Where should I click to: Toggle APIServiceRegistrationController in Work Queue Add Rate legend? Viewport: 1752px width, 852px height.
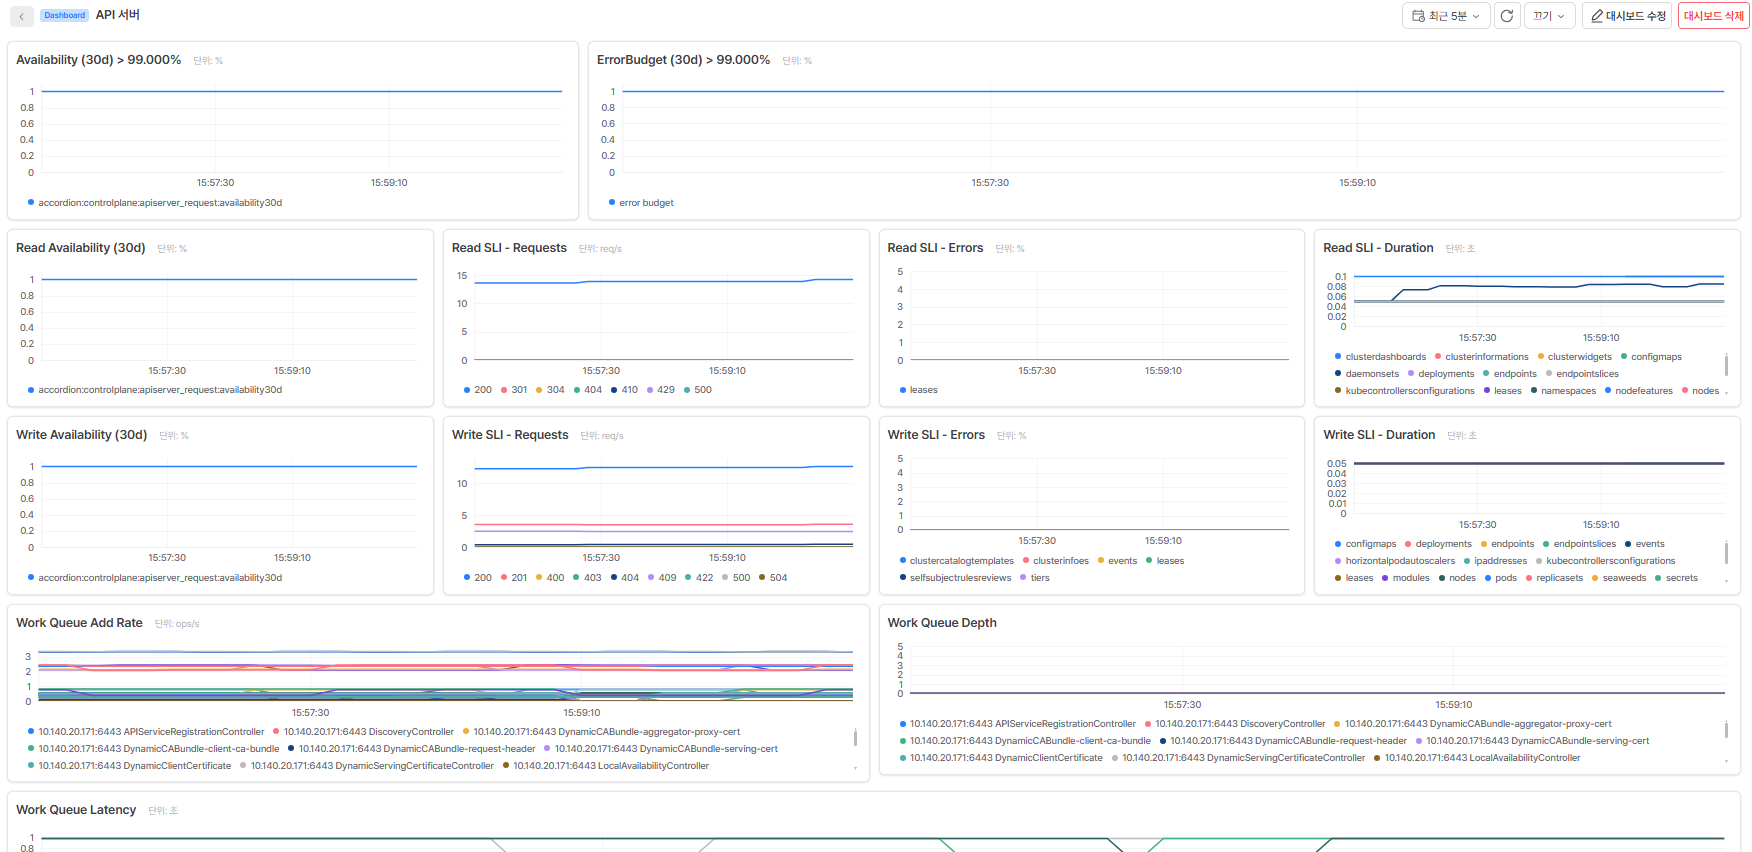pos(146,732)
